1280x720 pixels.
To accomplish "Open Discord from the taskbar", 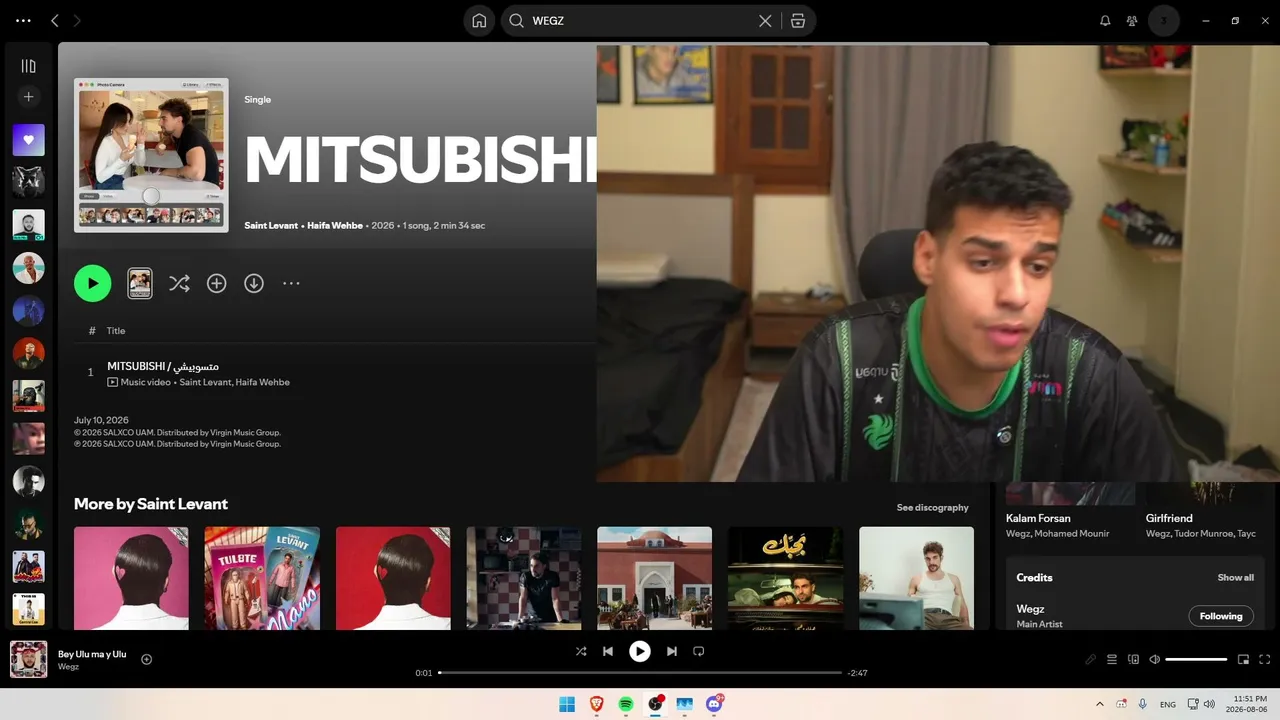I will coord(714,704).
